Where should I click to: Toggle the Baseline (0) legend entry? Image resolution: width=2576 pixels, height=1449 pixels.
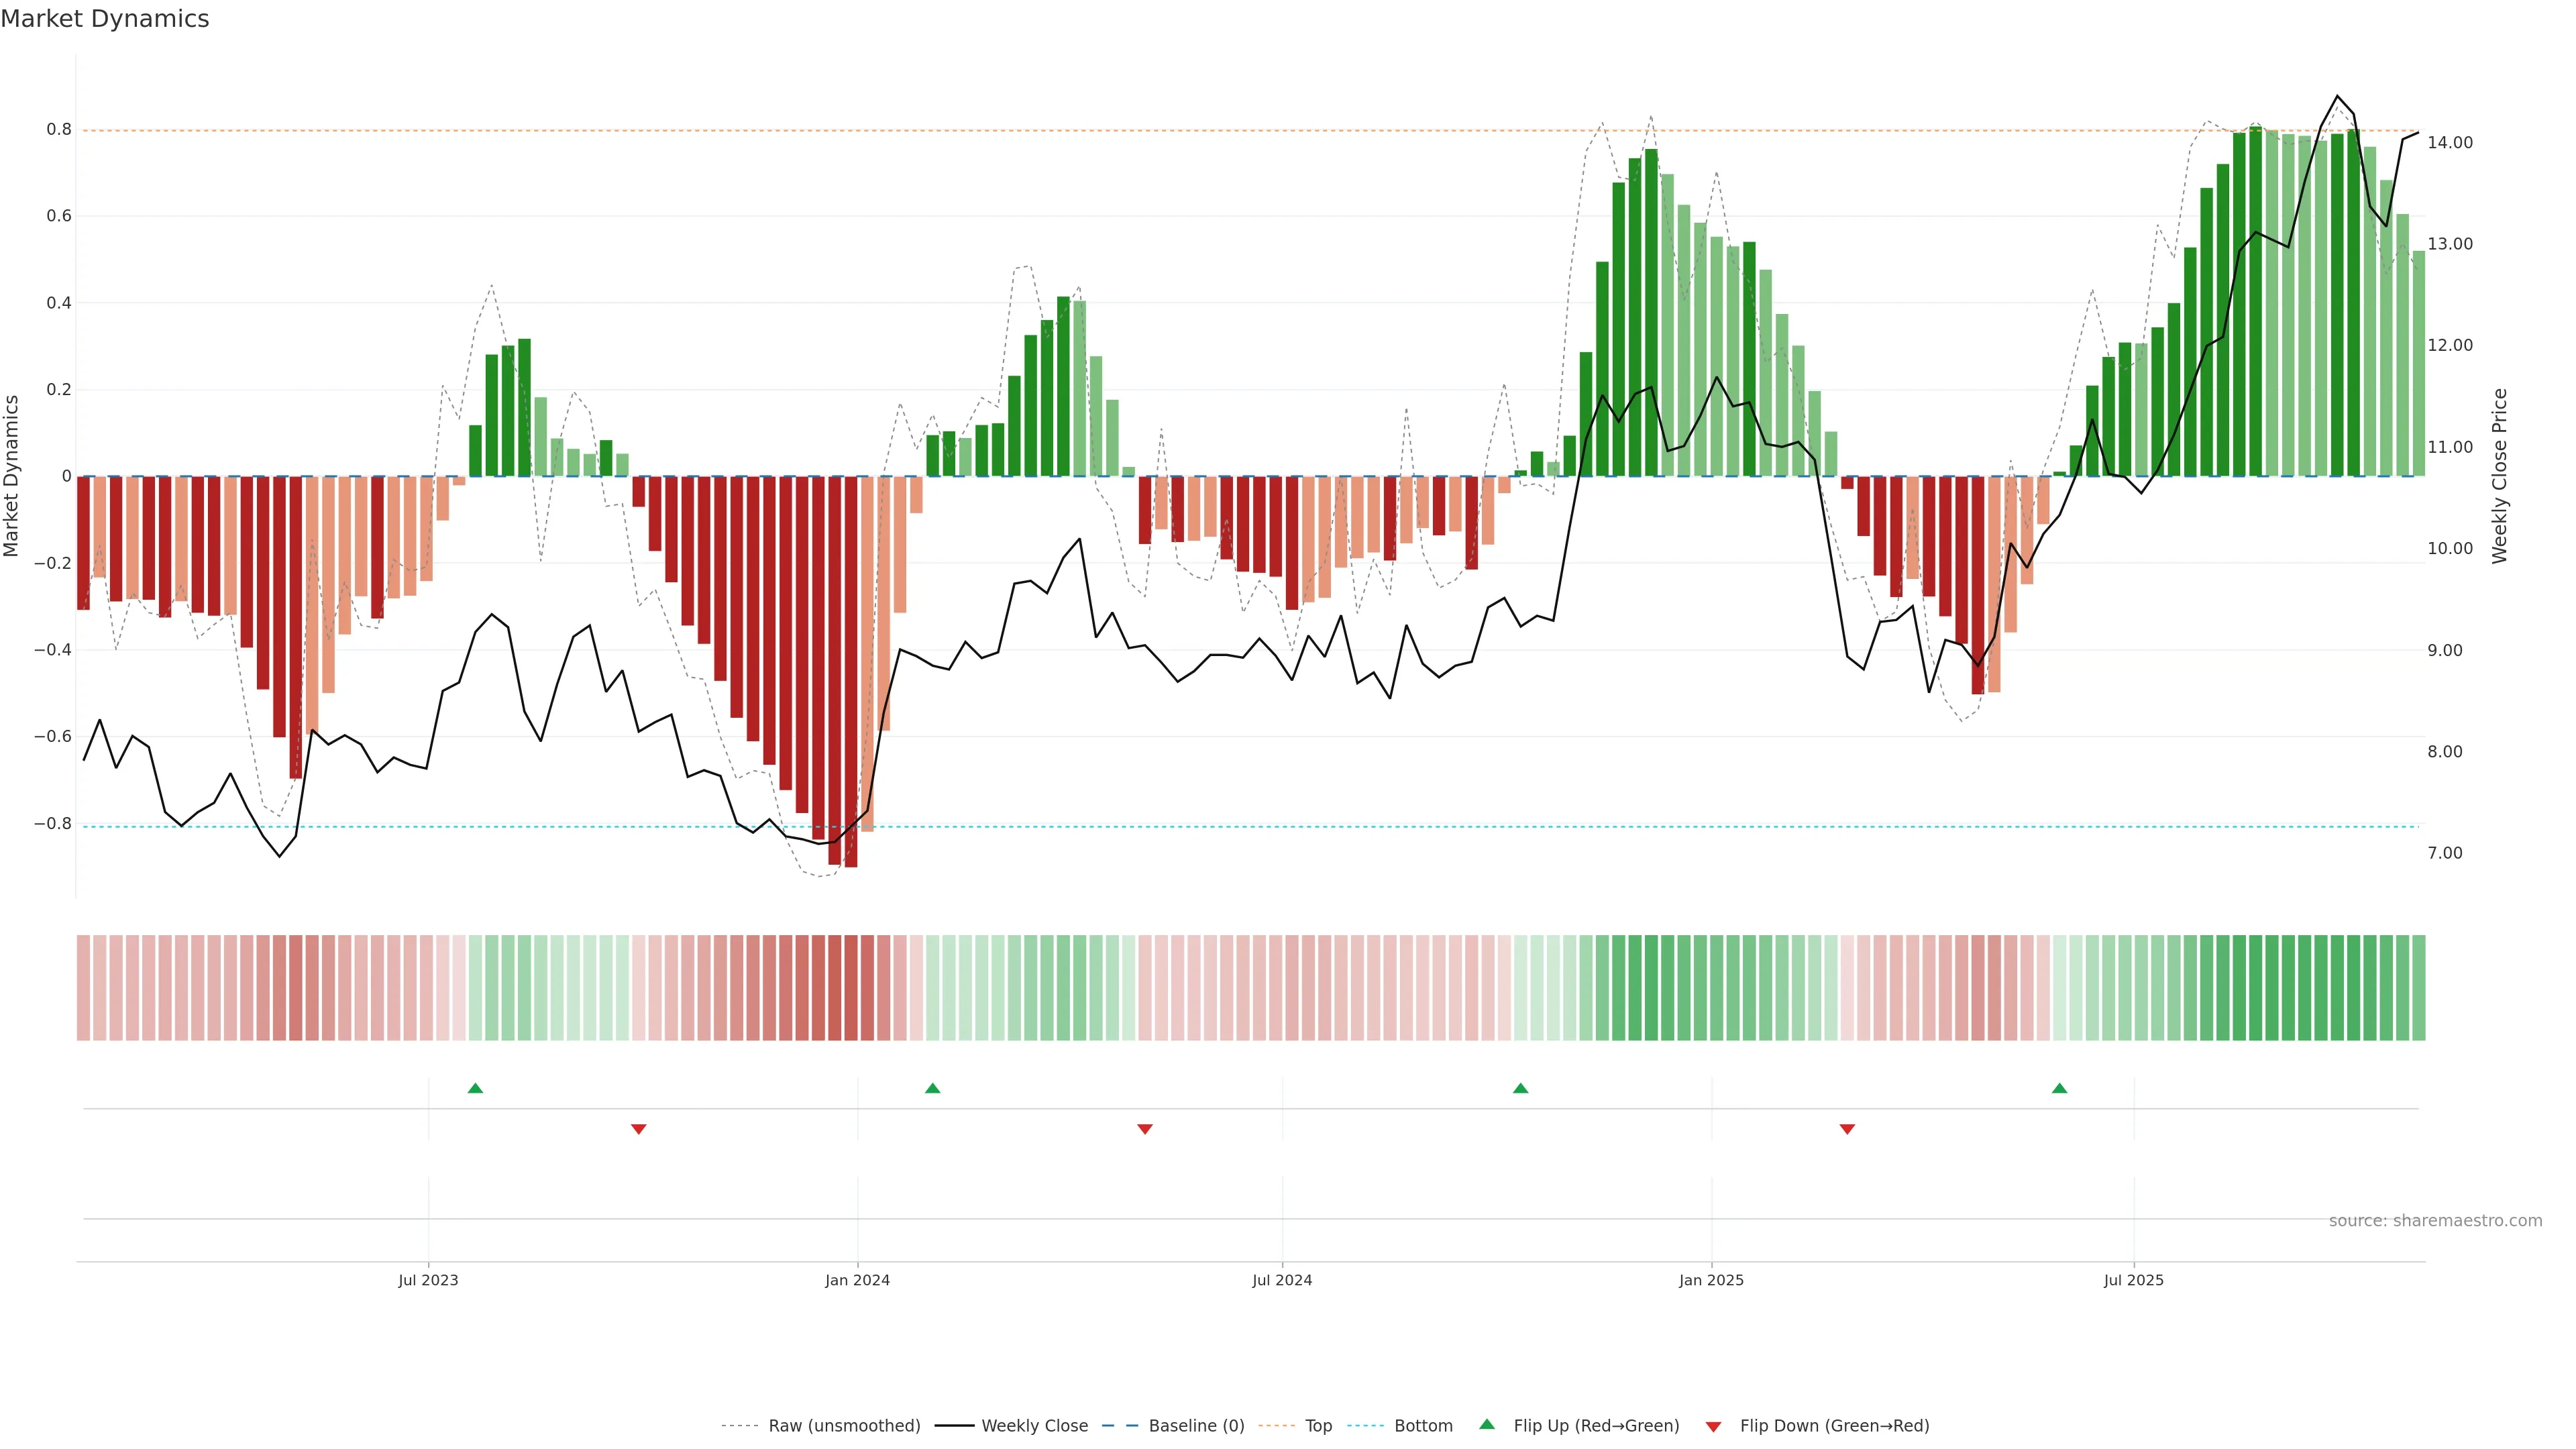[x=1196, y=1426]
